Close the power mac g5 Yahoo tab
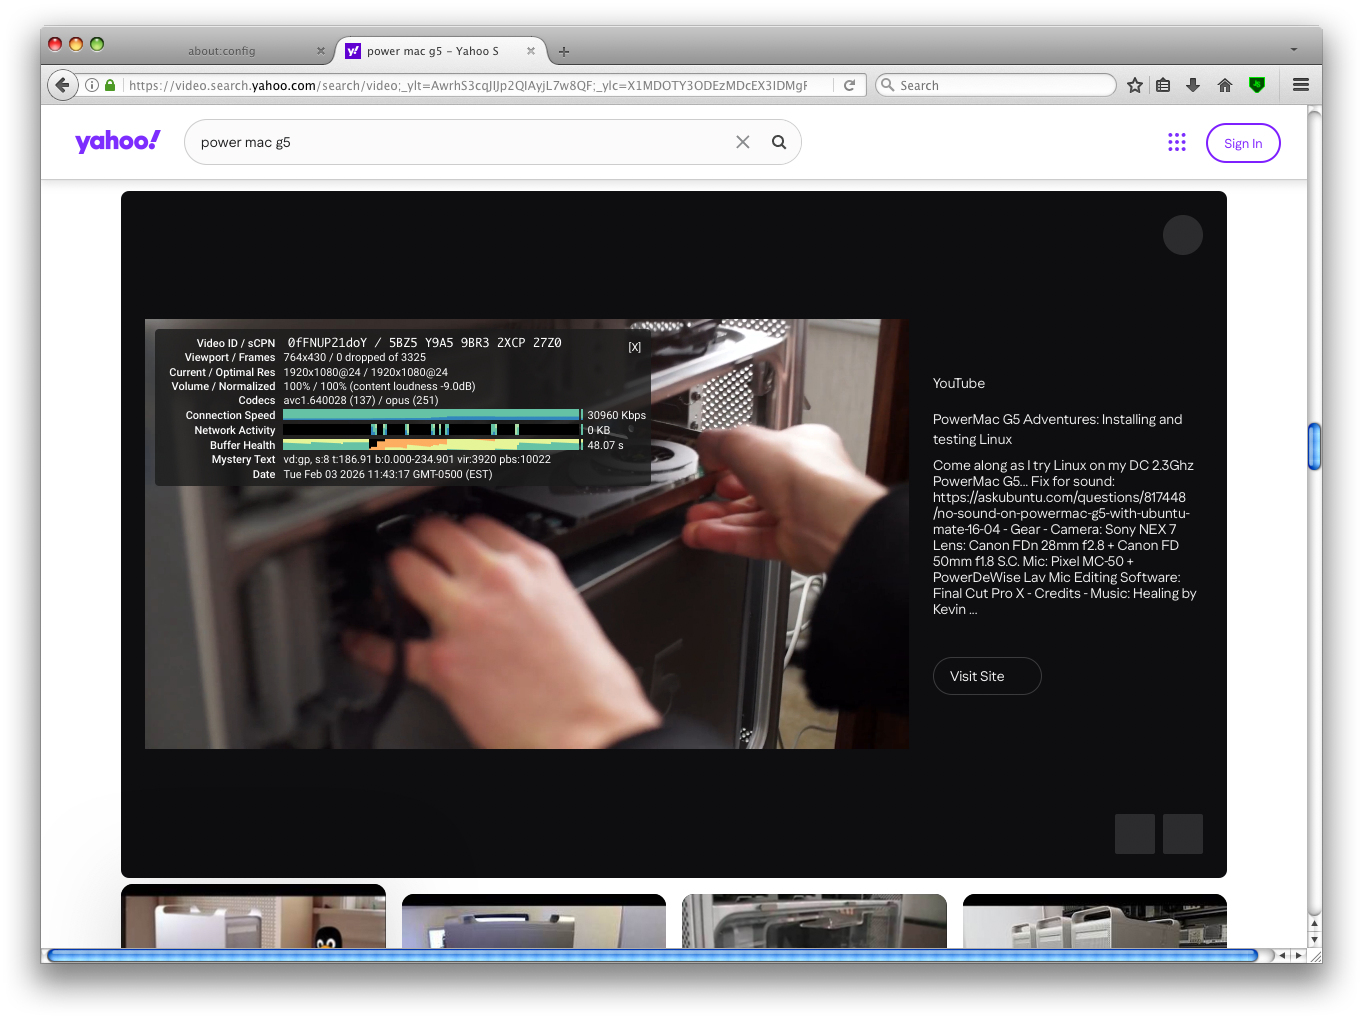The width and height of the screenshot is (1363, 1019). click(531, 51)
